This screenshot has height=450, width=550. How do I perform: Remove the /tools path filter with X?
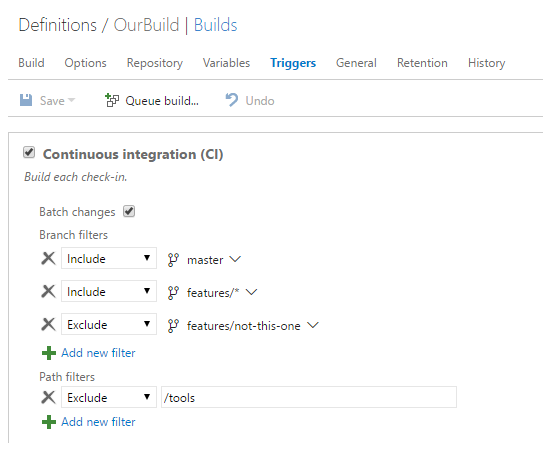tap(48, 397)
